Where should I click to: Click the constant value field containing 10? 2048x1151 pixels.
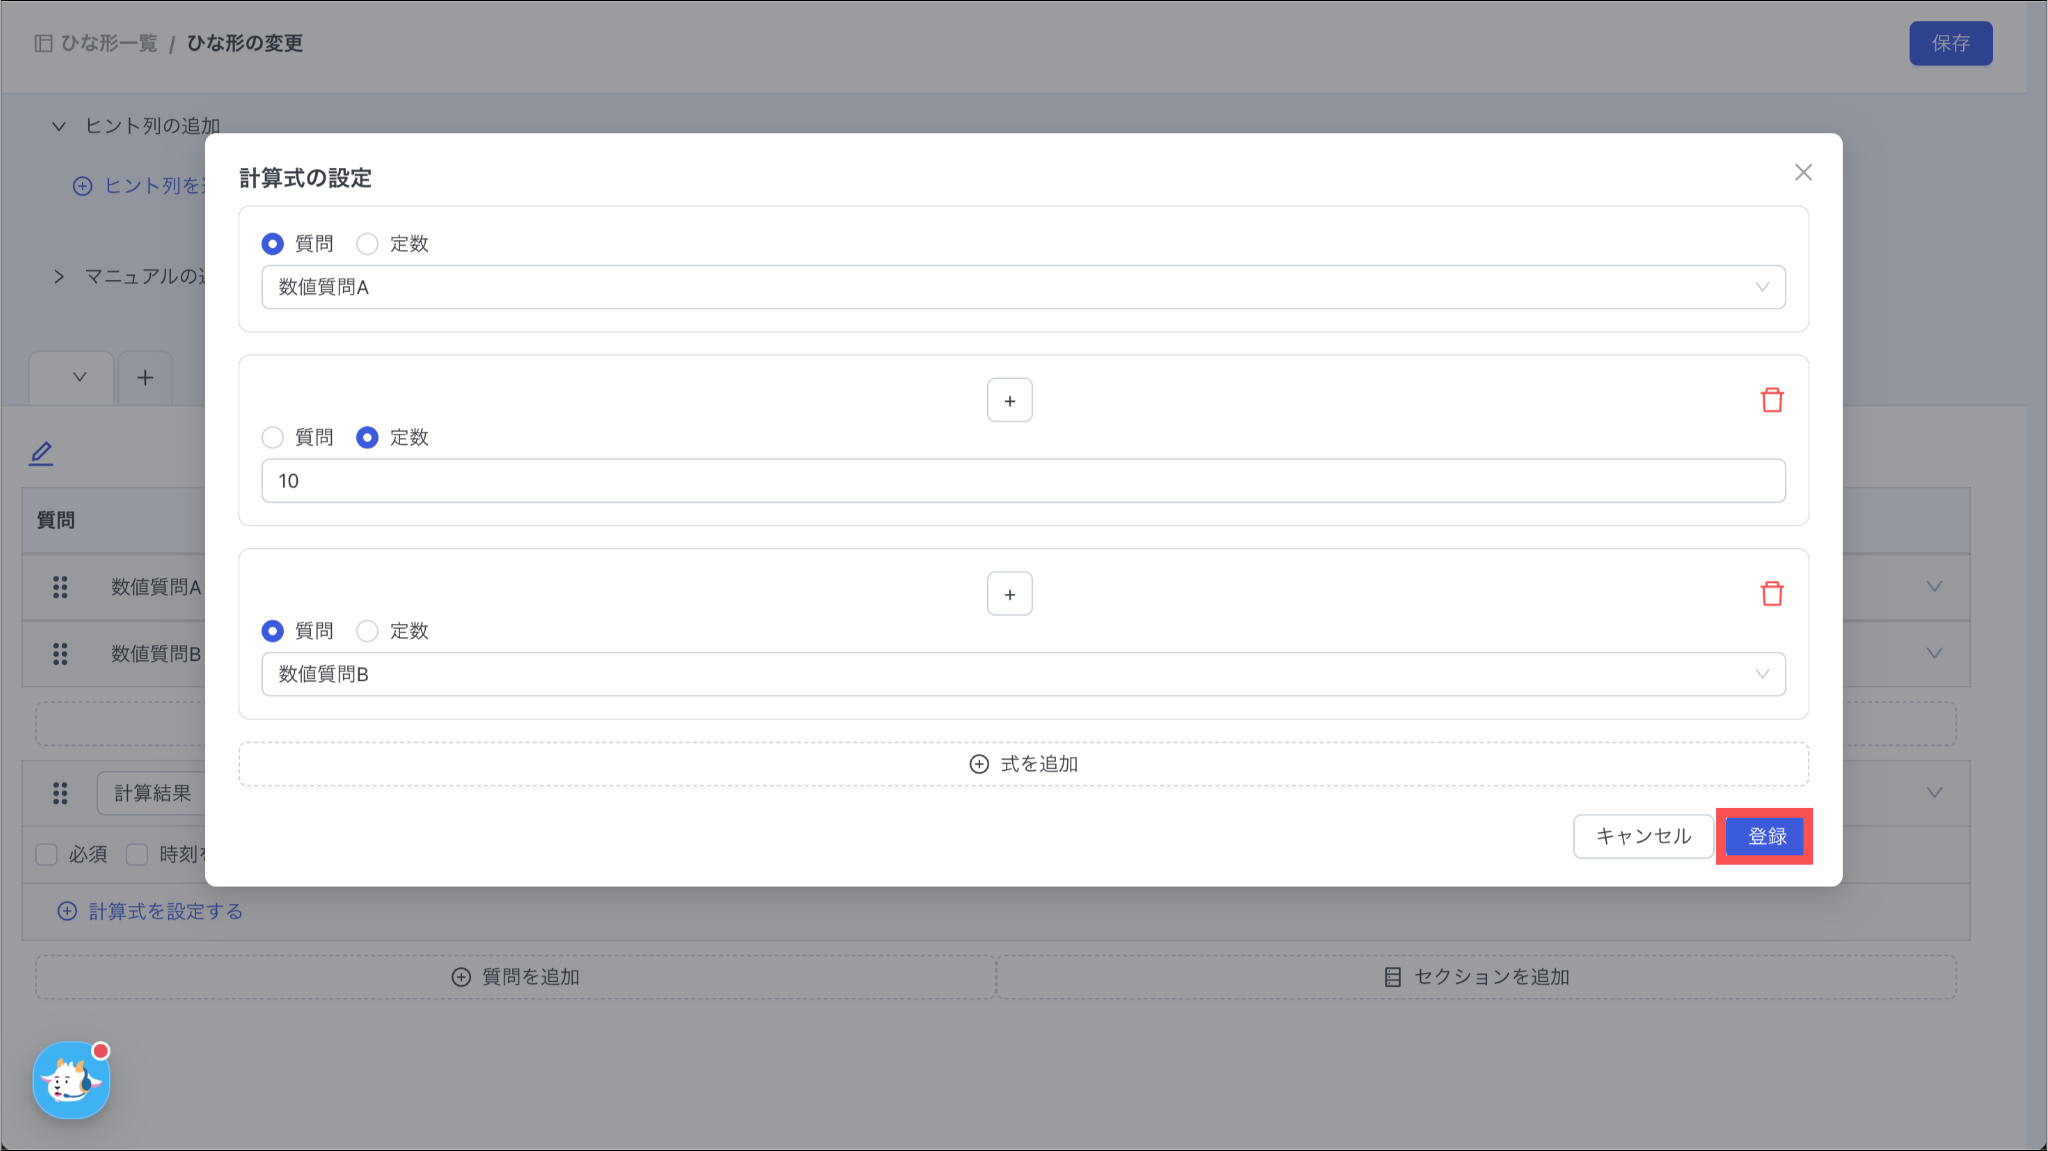(x=1023, y=481)
